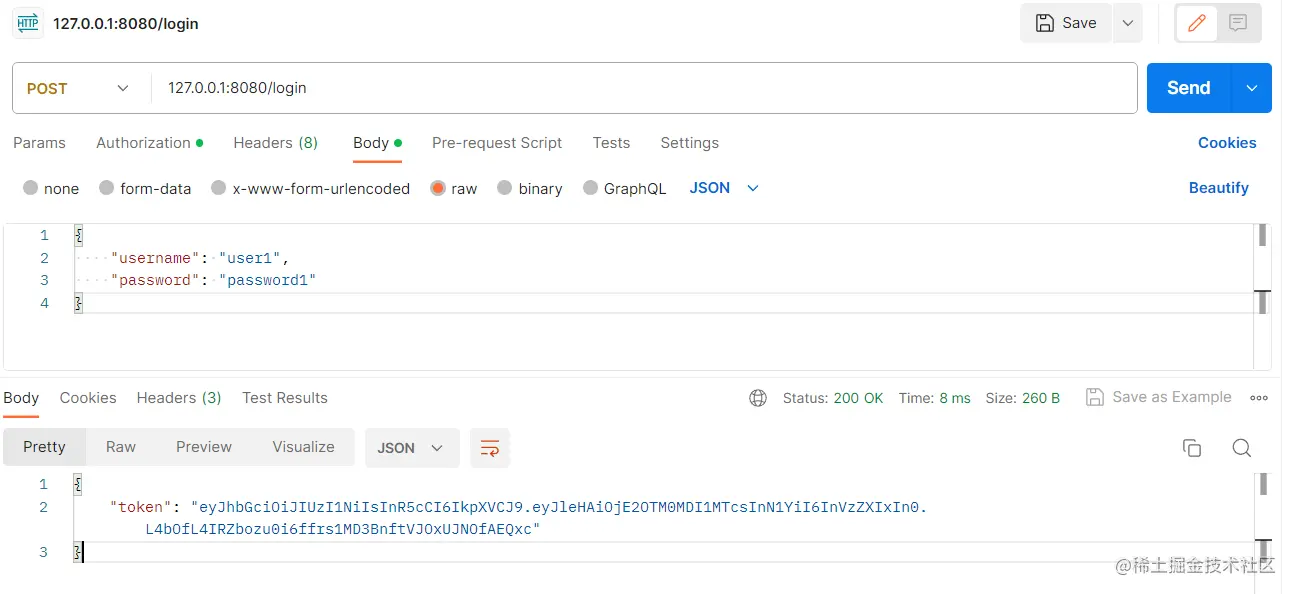Click the request URL input field
Screen dimensions: 1294x594
[645, 88]
